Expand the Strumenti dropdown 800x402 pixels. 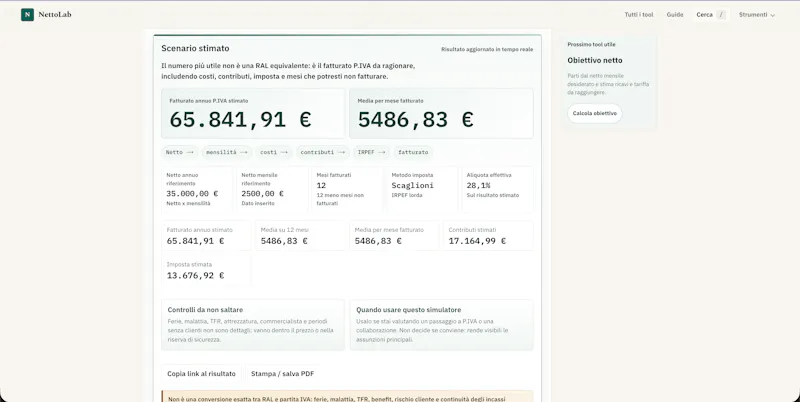[x=757, y=15]
